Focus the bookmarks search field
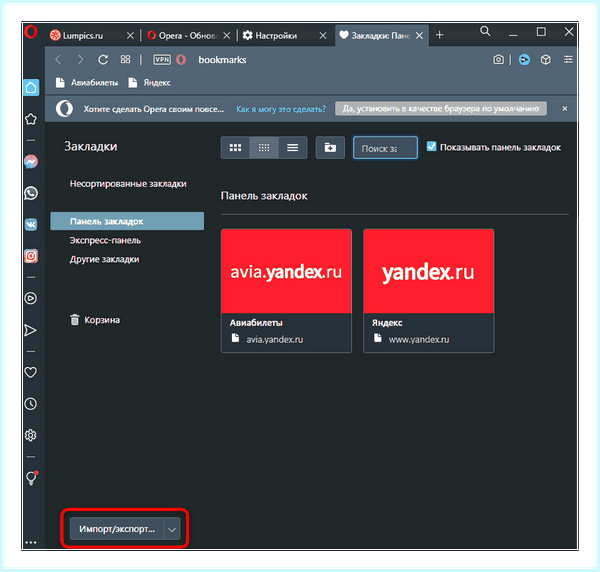 [385, 148]
